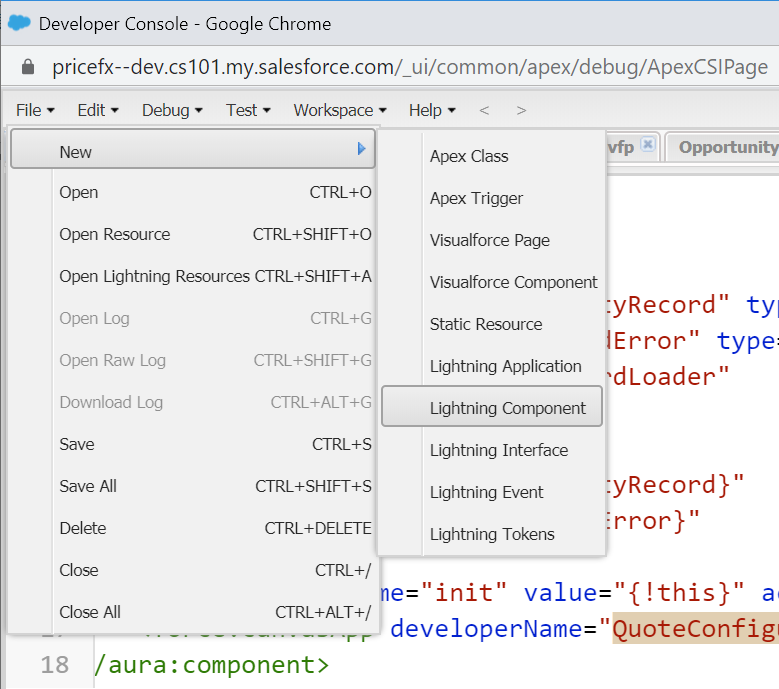Image resolution: width=779 pixels, height=689 pixels.
Task: Switch to the Opportunity tab
Action: point(726,147)
